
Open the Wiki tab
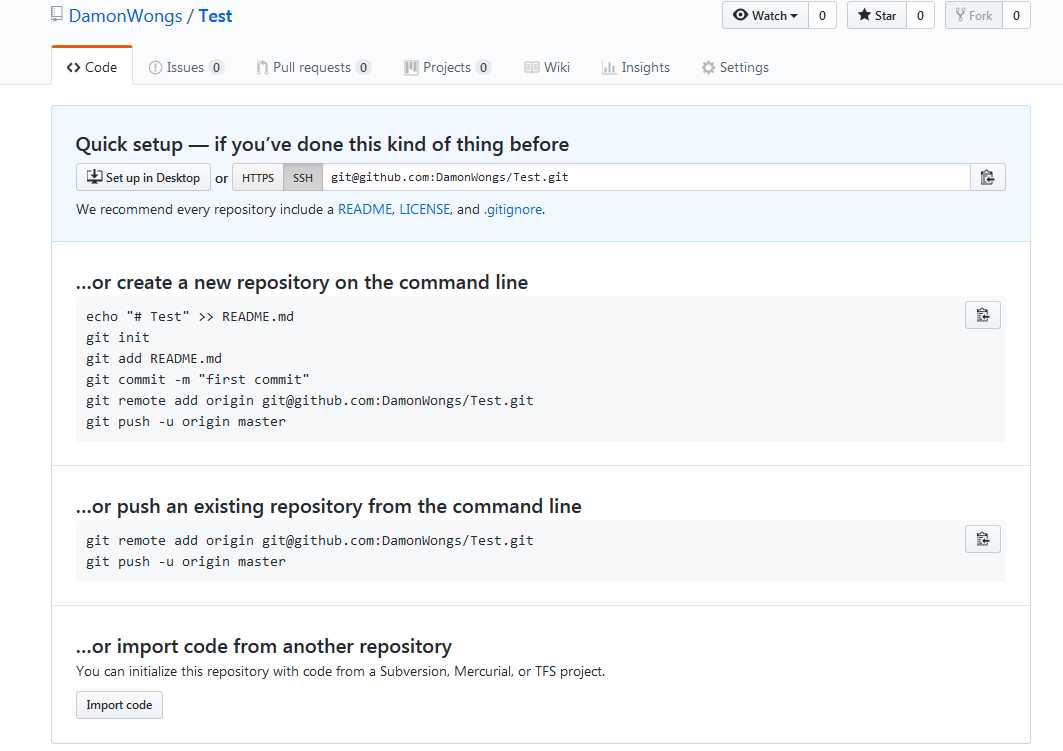pyautogui.click(x=547, y=67)
